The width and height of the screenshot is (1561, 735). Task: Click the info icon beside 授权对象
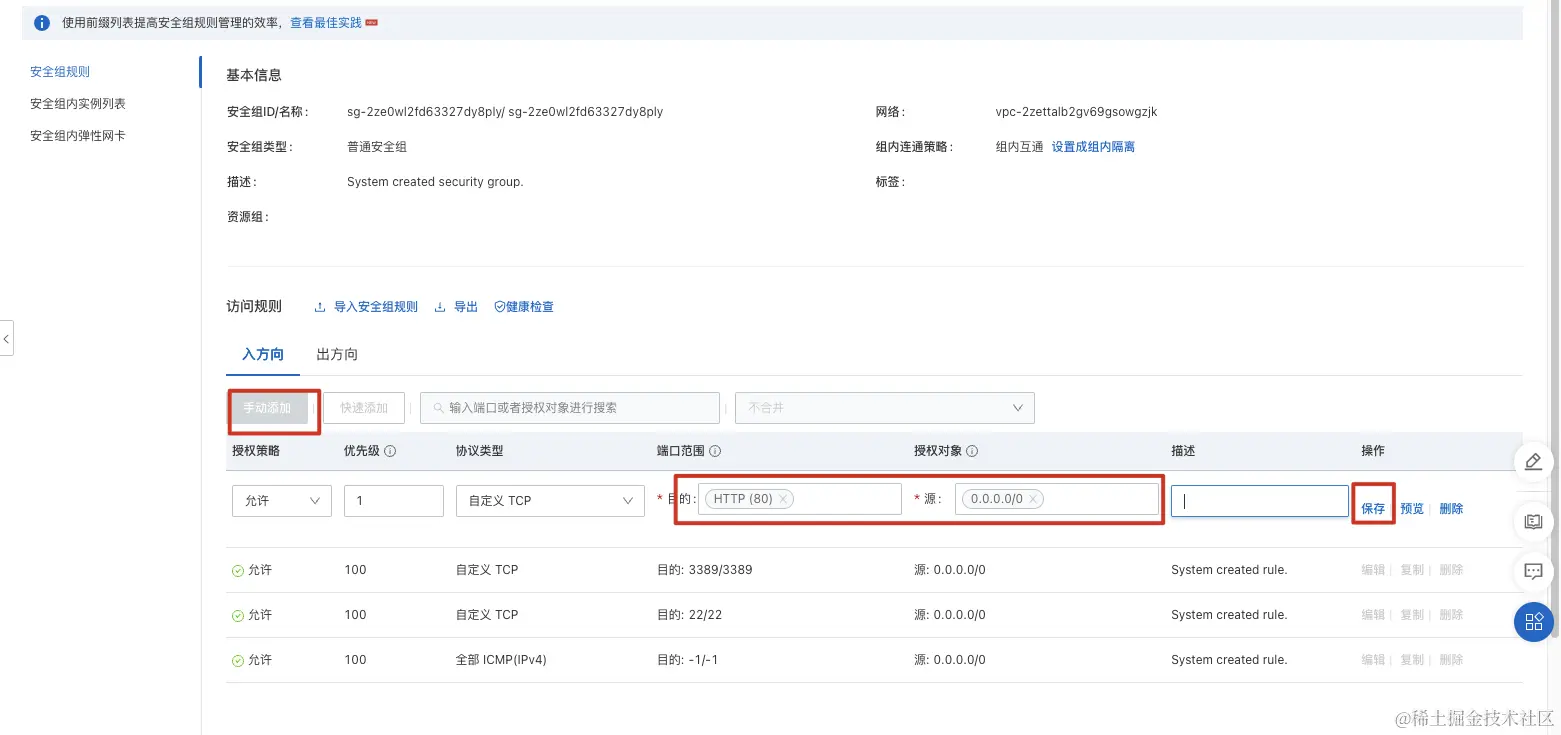pos(971,451)
